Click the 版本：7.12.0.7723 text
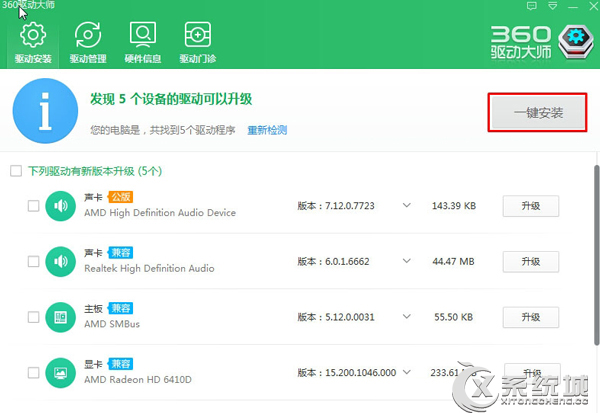This screenshot has width=600, height=413. coord(336,206)
